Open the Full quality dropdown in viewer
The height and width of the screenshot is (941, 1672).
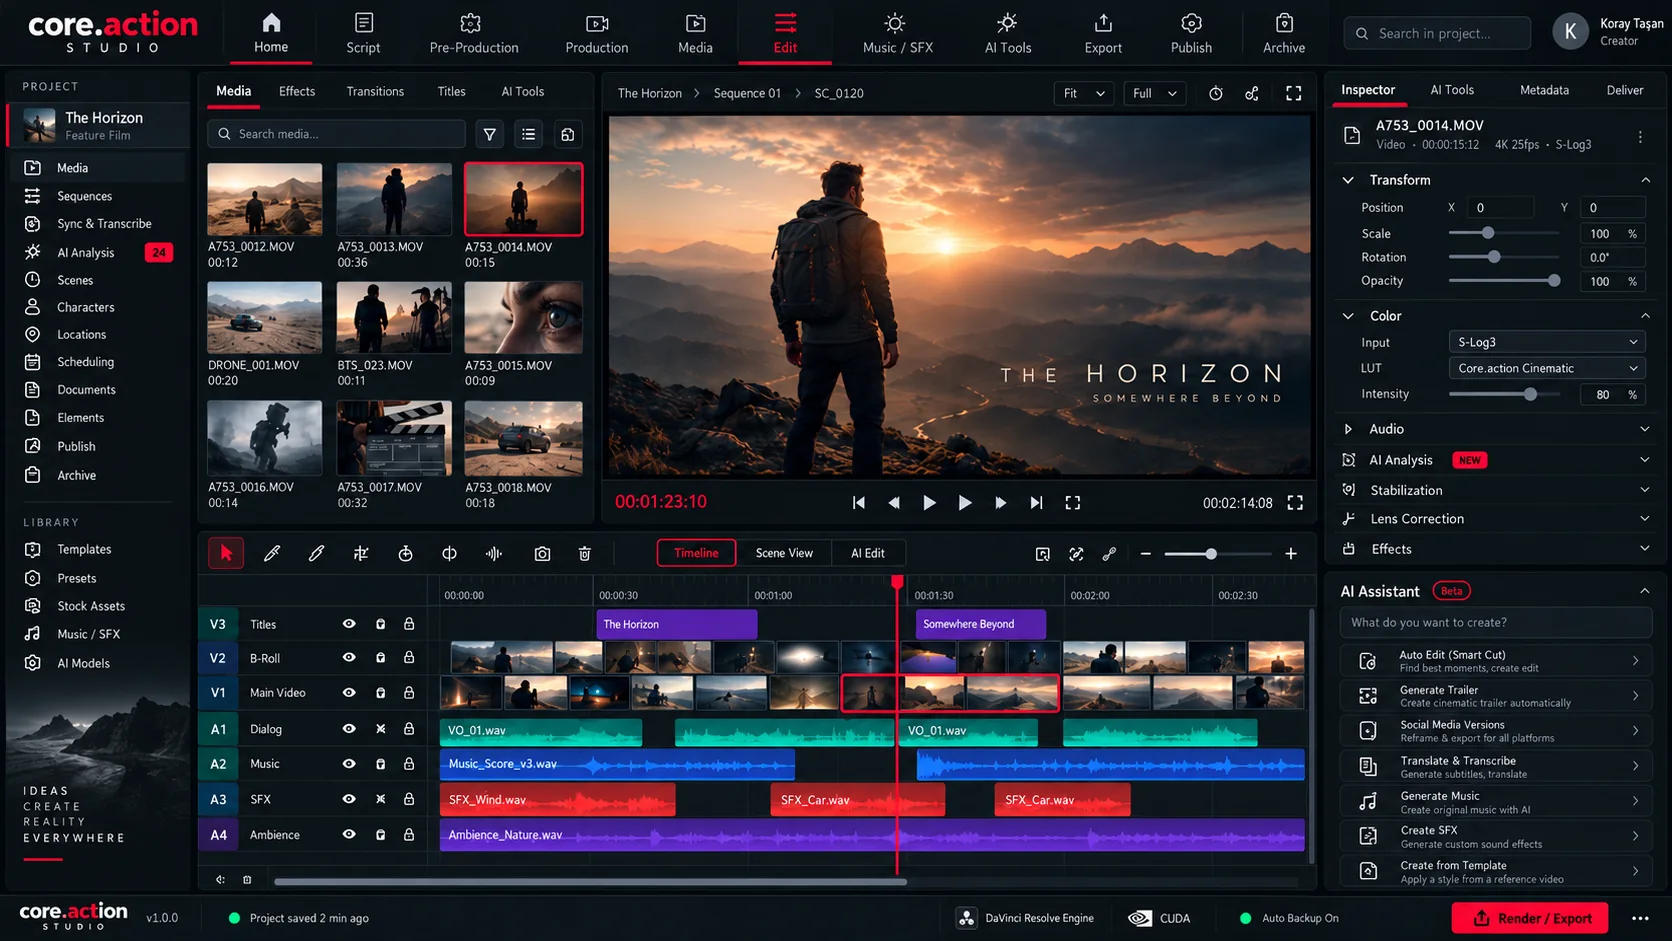(x=1155, y=93)
